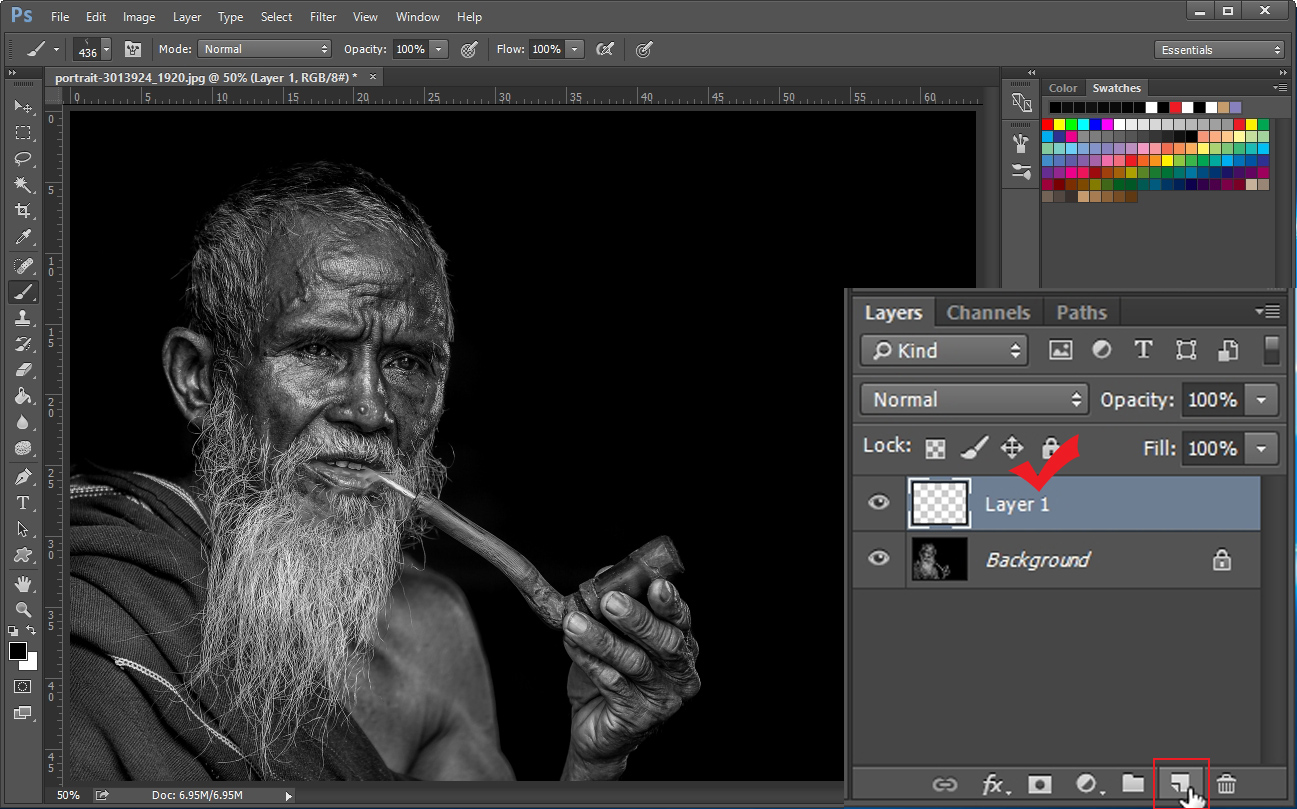Click the Delete Layer trash icon
The image size is (1297, 809).
pyautogui.click(x=1226, y=784)
